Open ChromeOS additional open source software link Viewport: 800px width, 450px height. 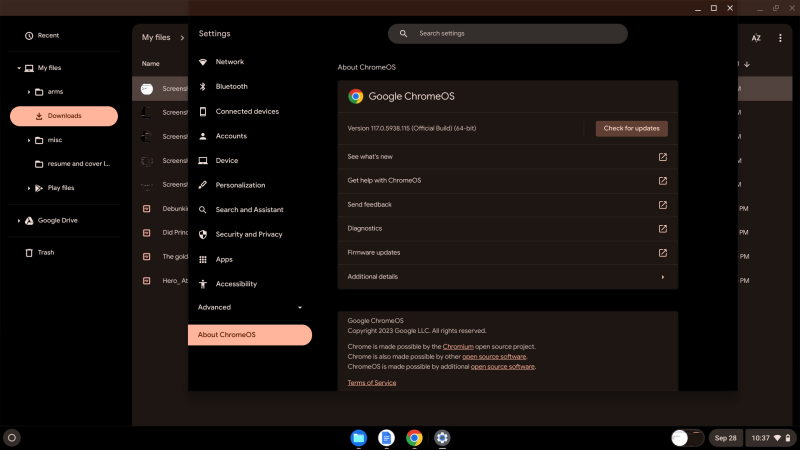click(503, 367)
